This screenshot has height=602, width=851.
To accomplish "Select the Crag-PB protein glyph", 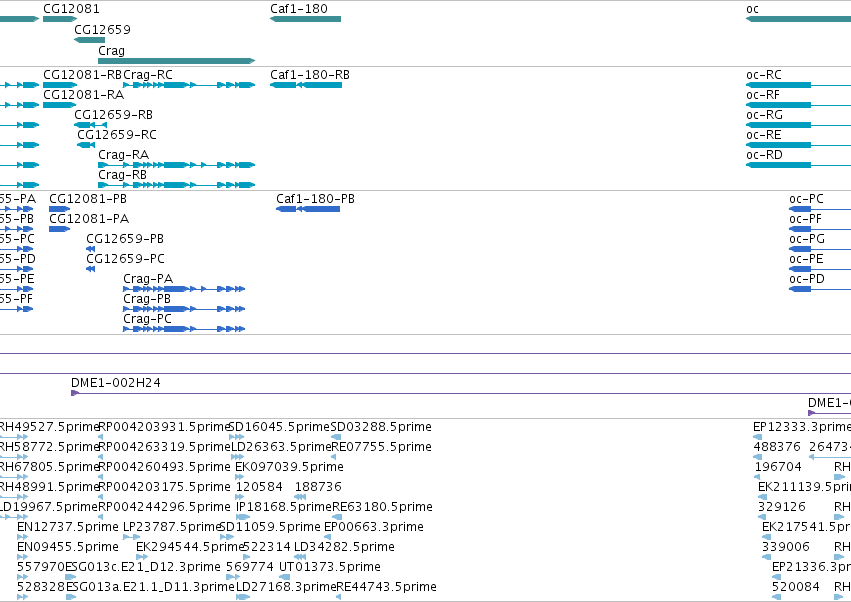I will click(184, 309).
